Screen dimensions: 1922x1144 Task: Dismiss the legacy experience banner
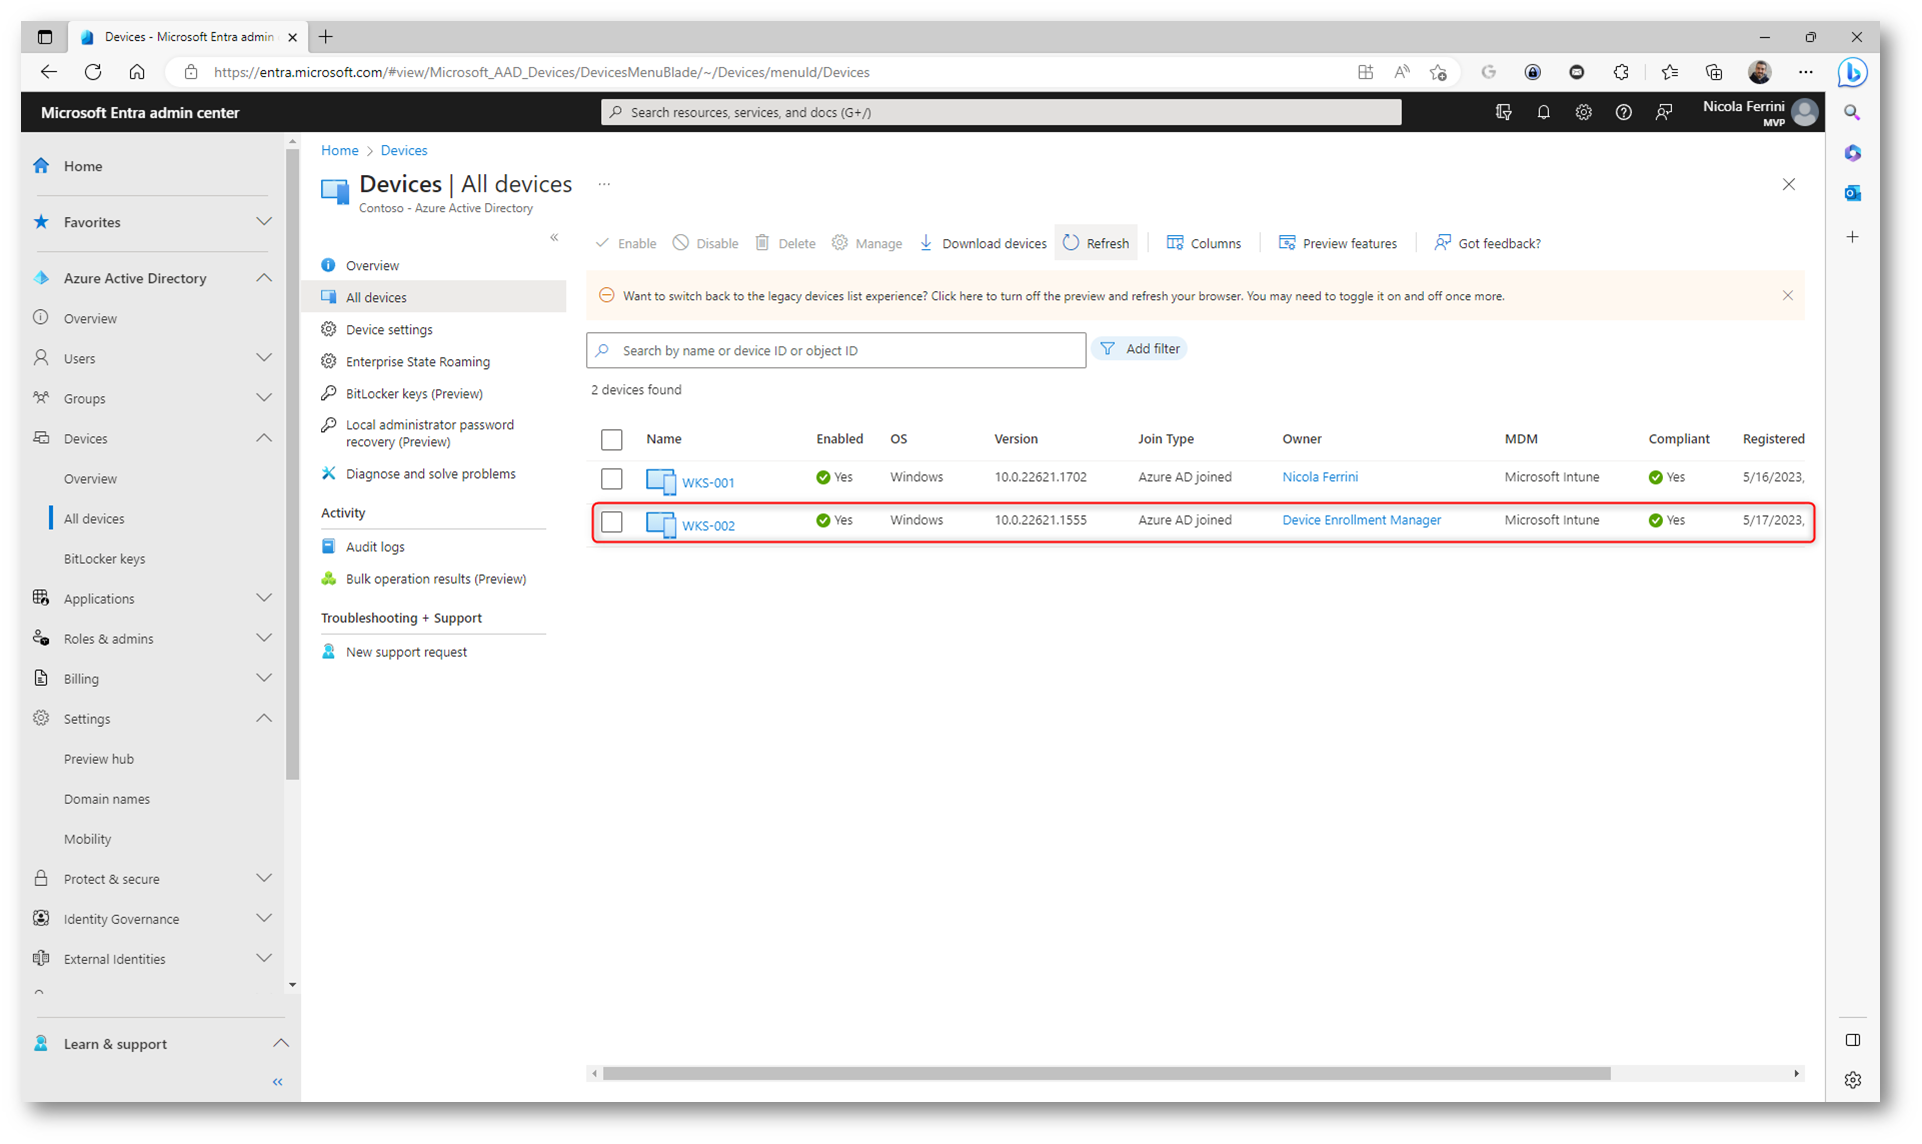click(1787, 296)
